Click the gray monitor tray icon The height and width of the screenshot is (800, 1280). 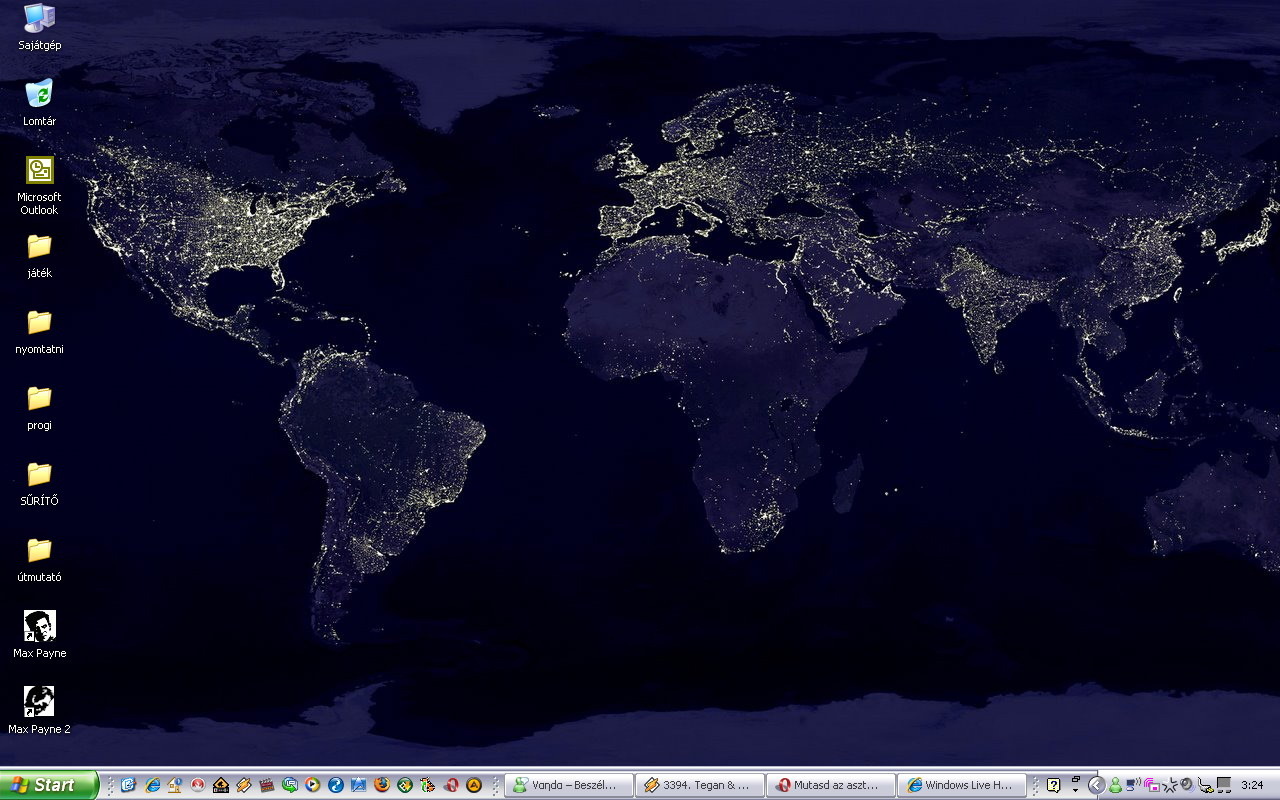[x=1224, y=785]
